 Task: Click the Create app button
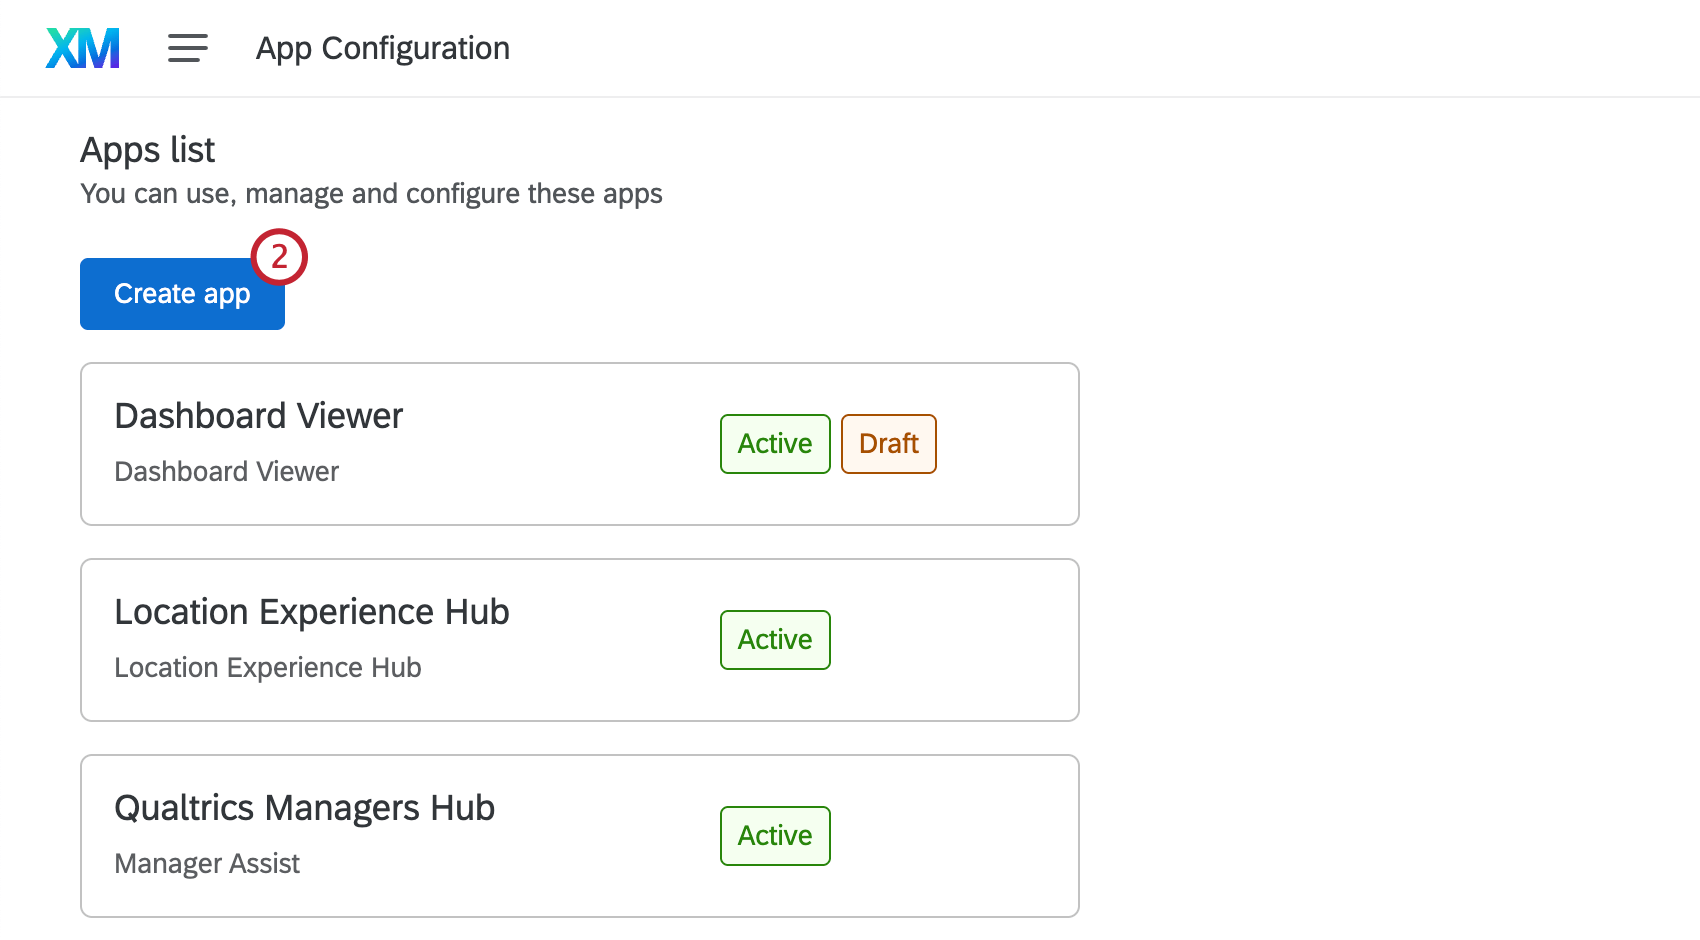click(x=181, y=293)
